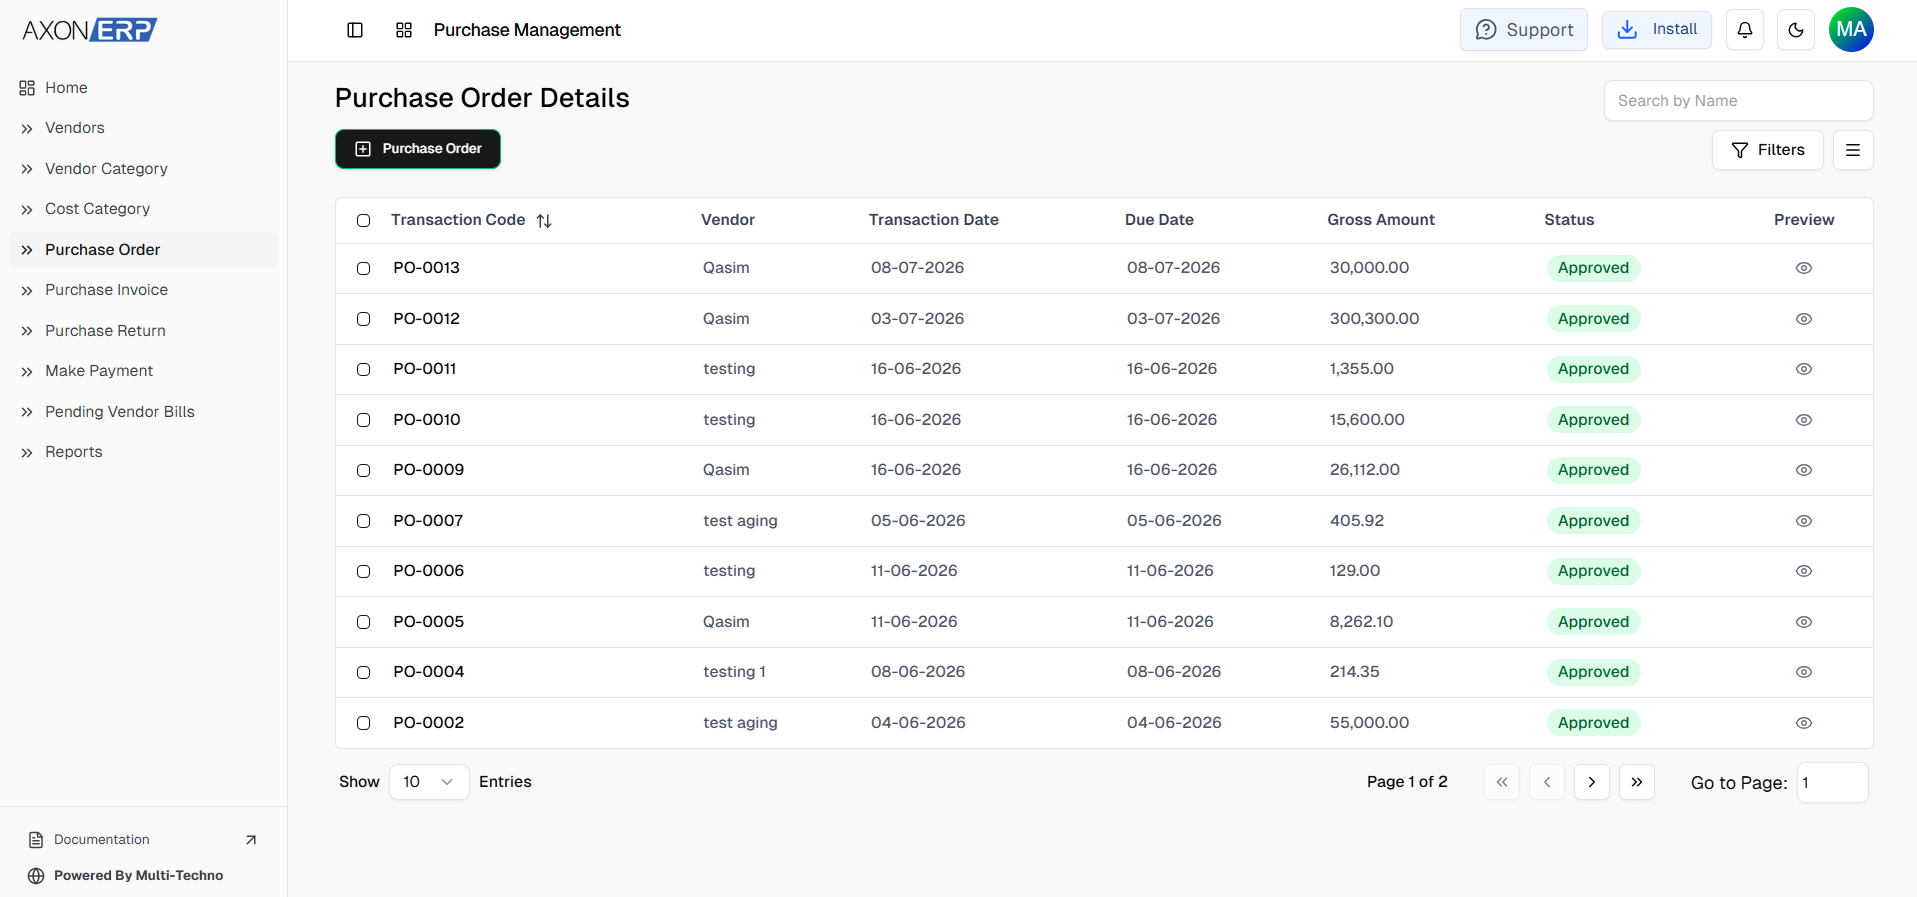Sort by Transaction Code arrows

point(544,221)
